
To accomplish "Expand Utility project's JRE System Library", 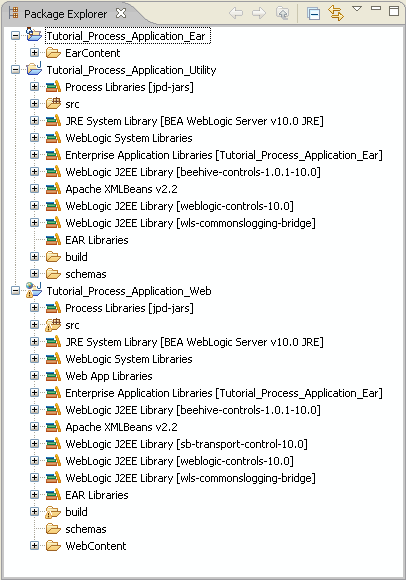I will (34, 121).
